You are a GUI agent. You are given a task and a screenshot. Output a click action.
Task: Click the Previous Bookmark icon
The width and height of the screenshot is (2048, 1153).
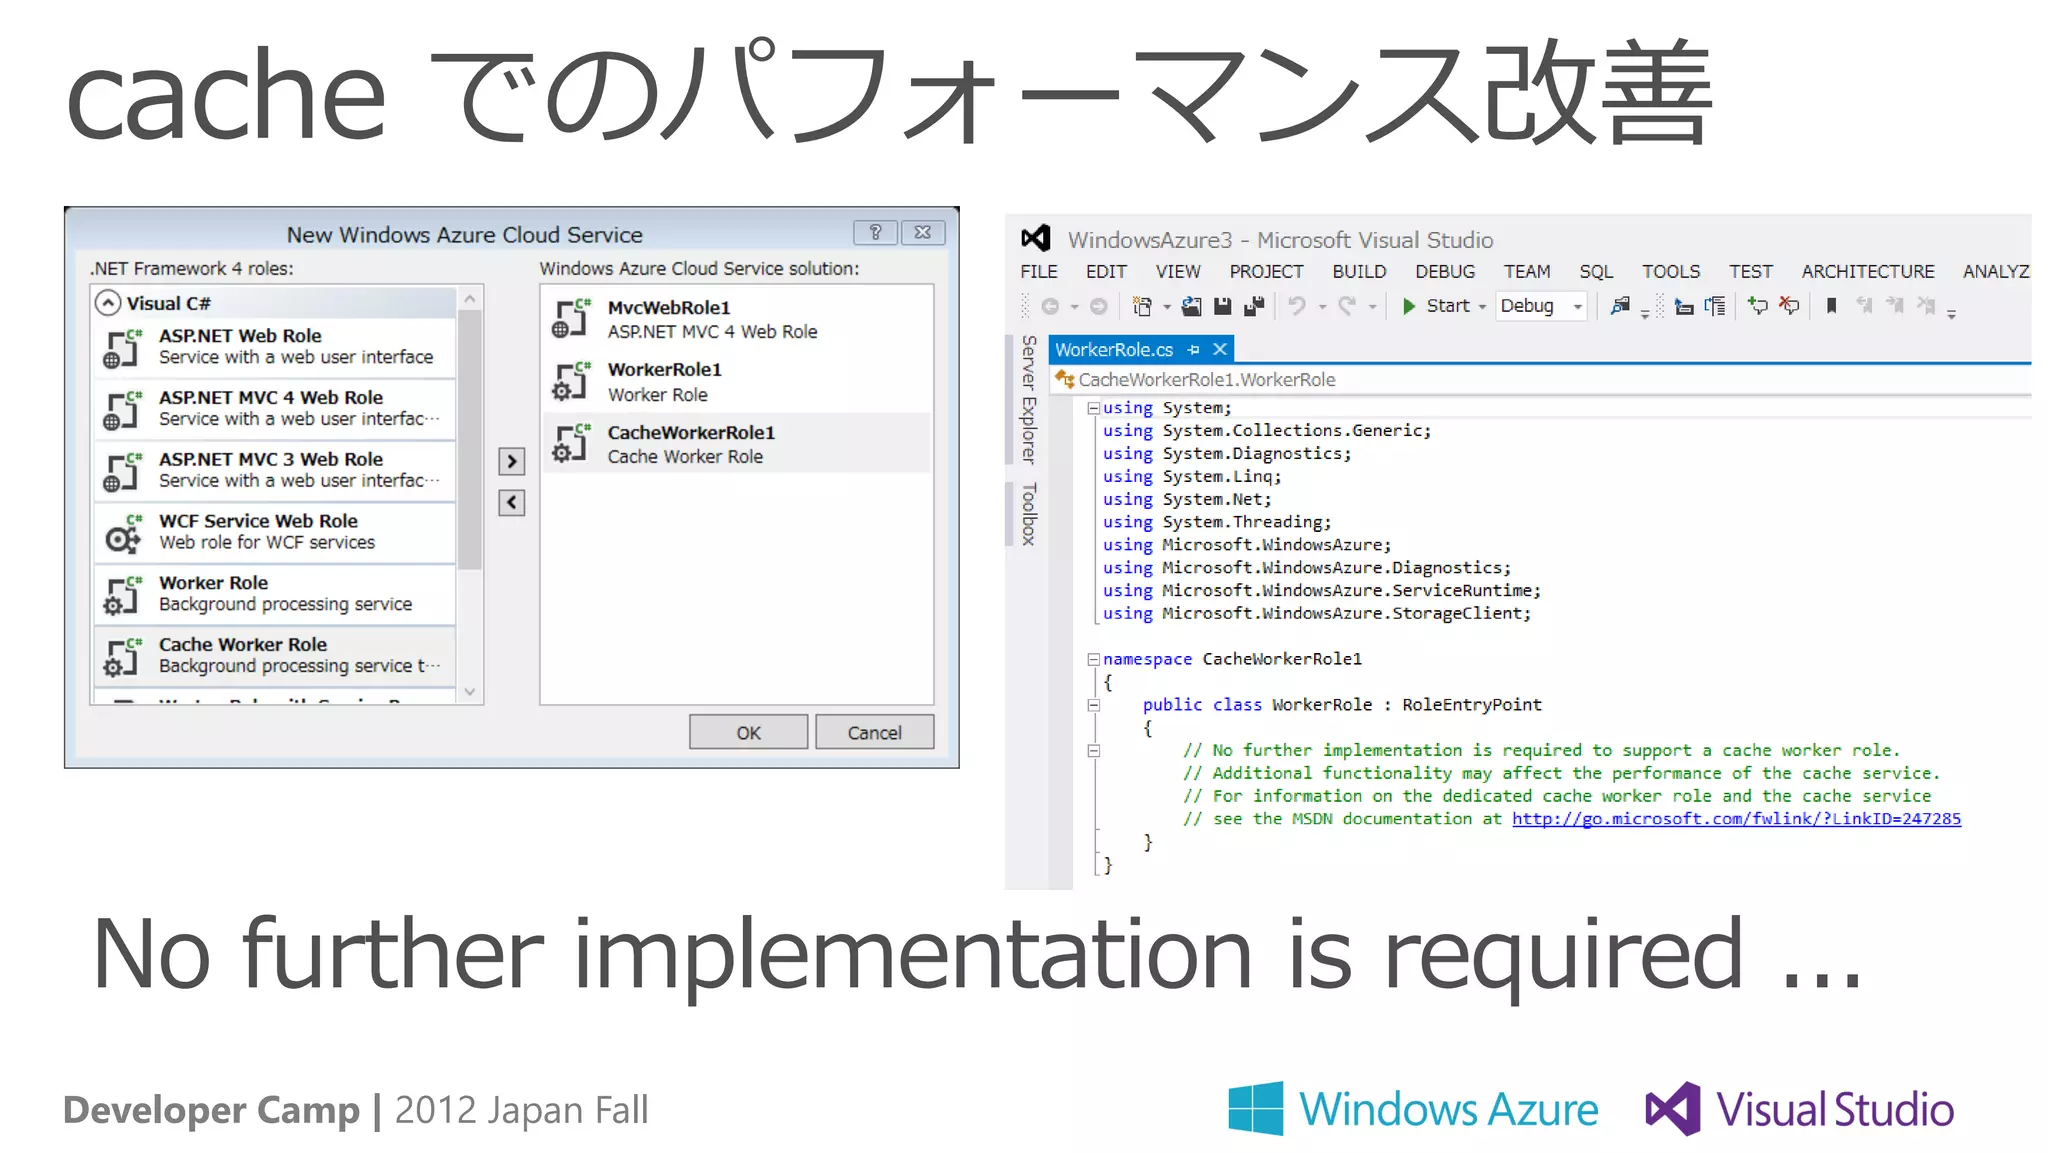coord(1864,306)
